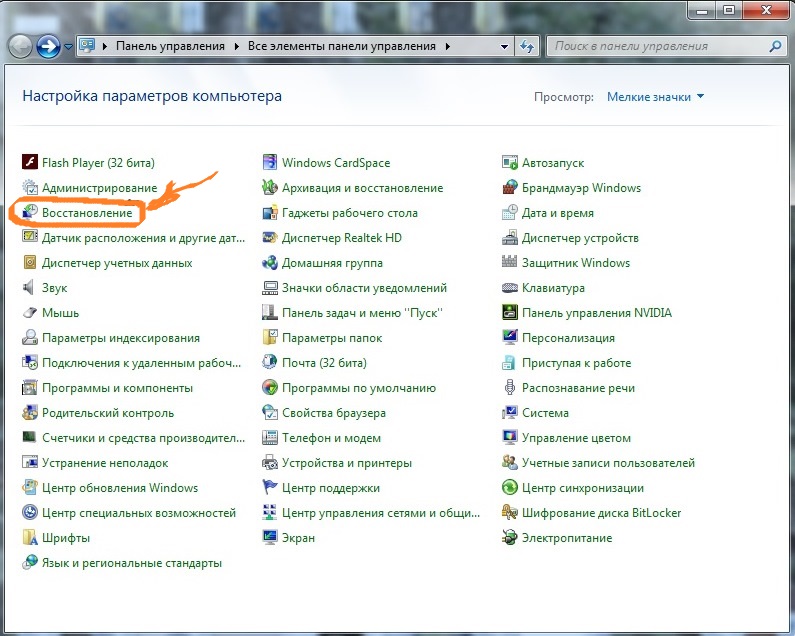The image size is (795, 636).
Task: Click the Звук speaker icon
Action: click(x=30, y=288)
